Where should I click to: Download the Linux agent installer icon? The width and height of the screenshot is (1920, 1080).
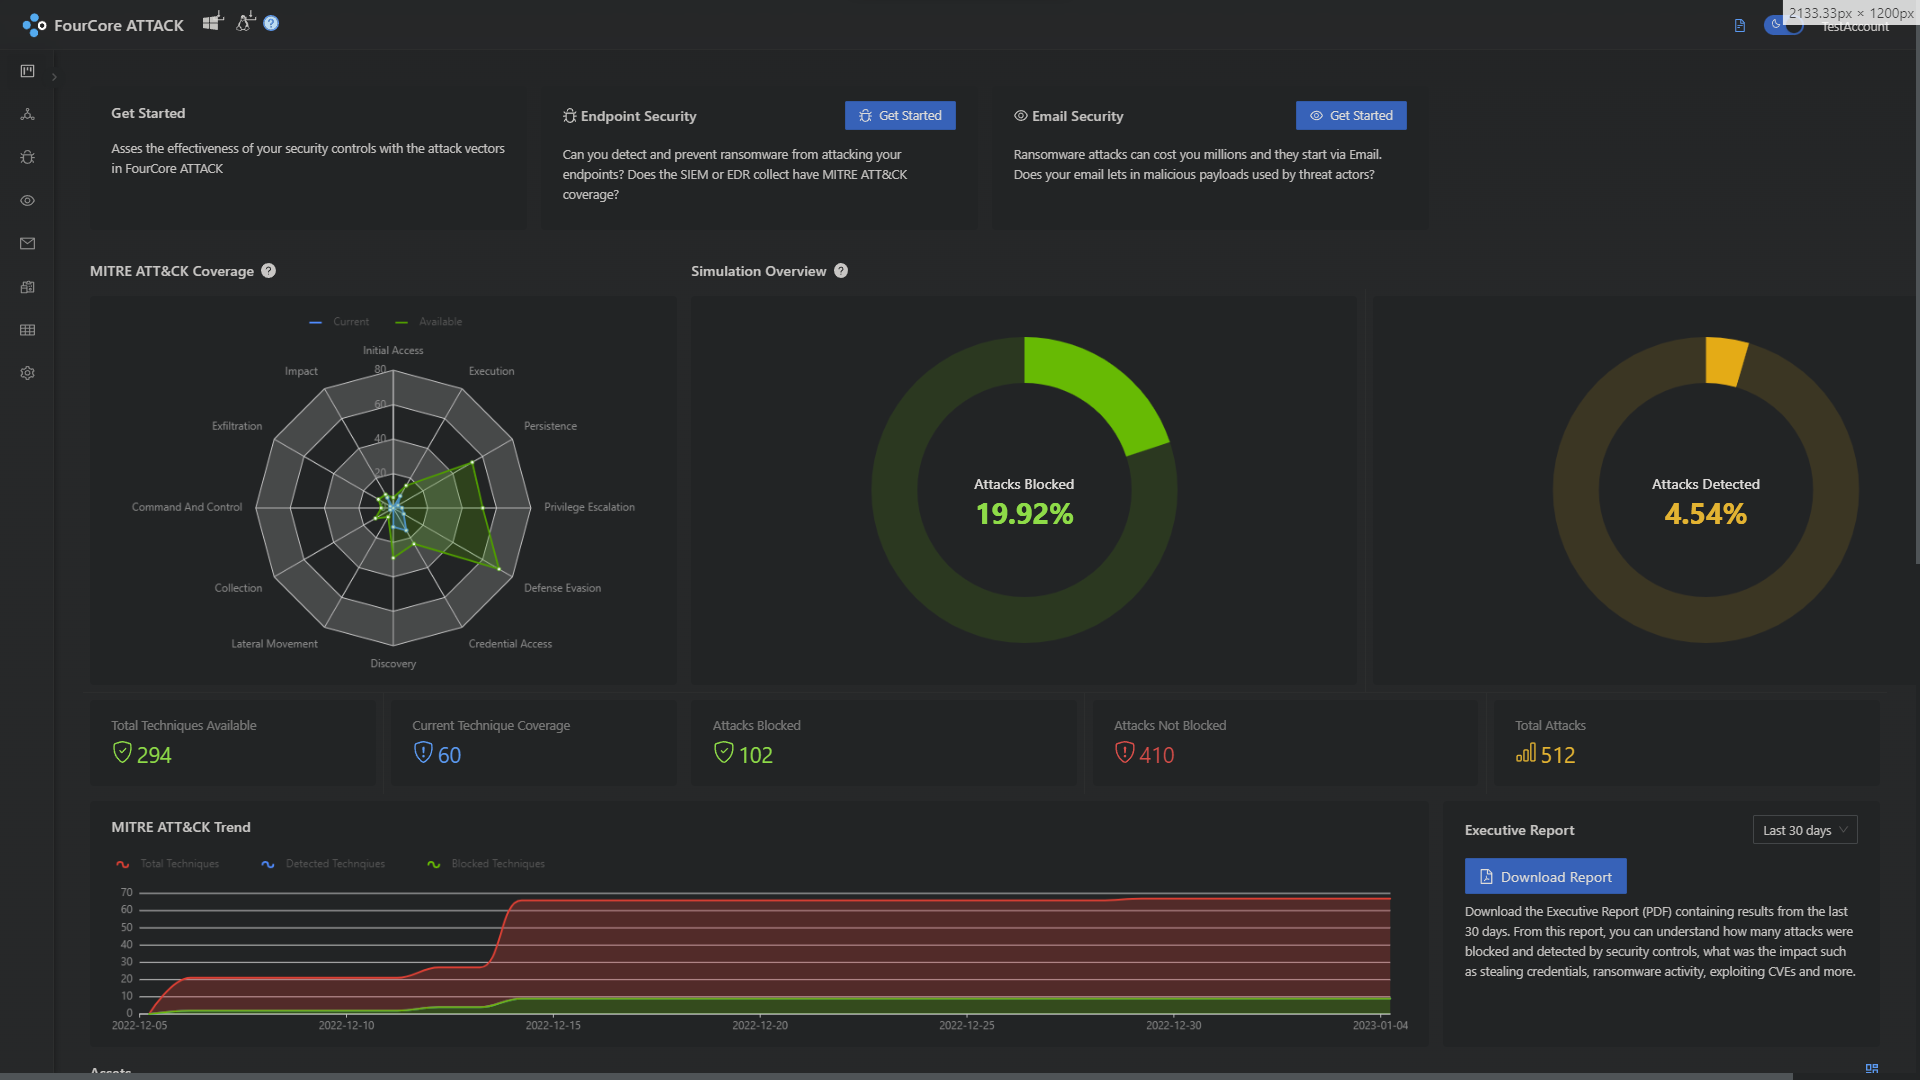(x=246, y=22)
